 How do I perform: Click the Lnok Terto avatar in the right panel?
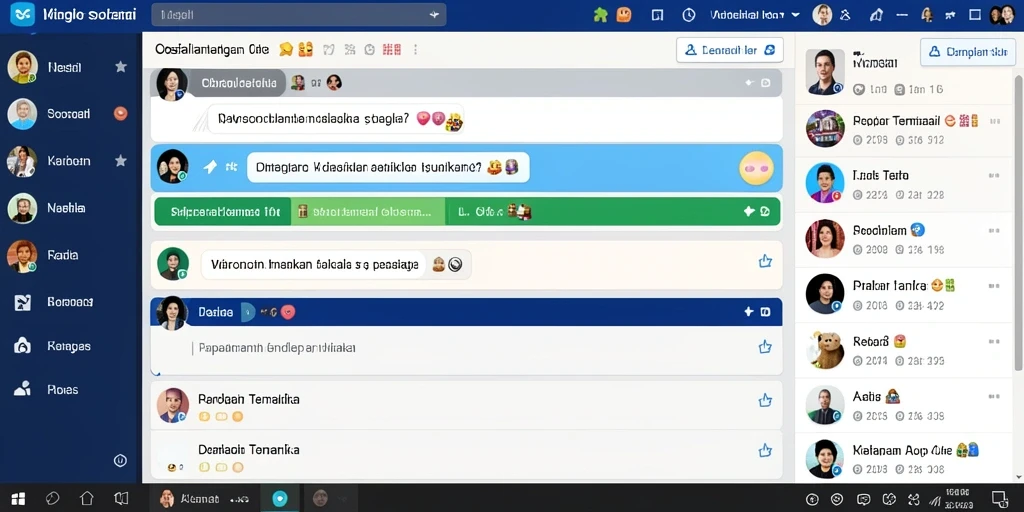click(825, 183)
